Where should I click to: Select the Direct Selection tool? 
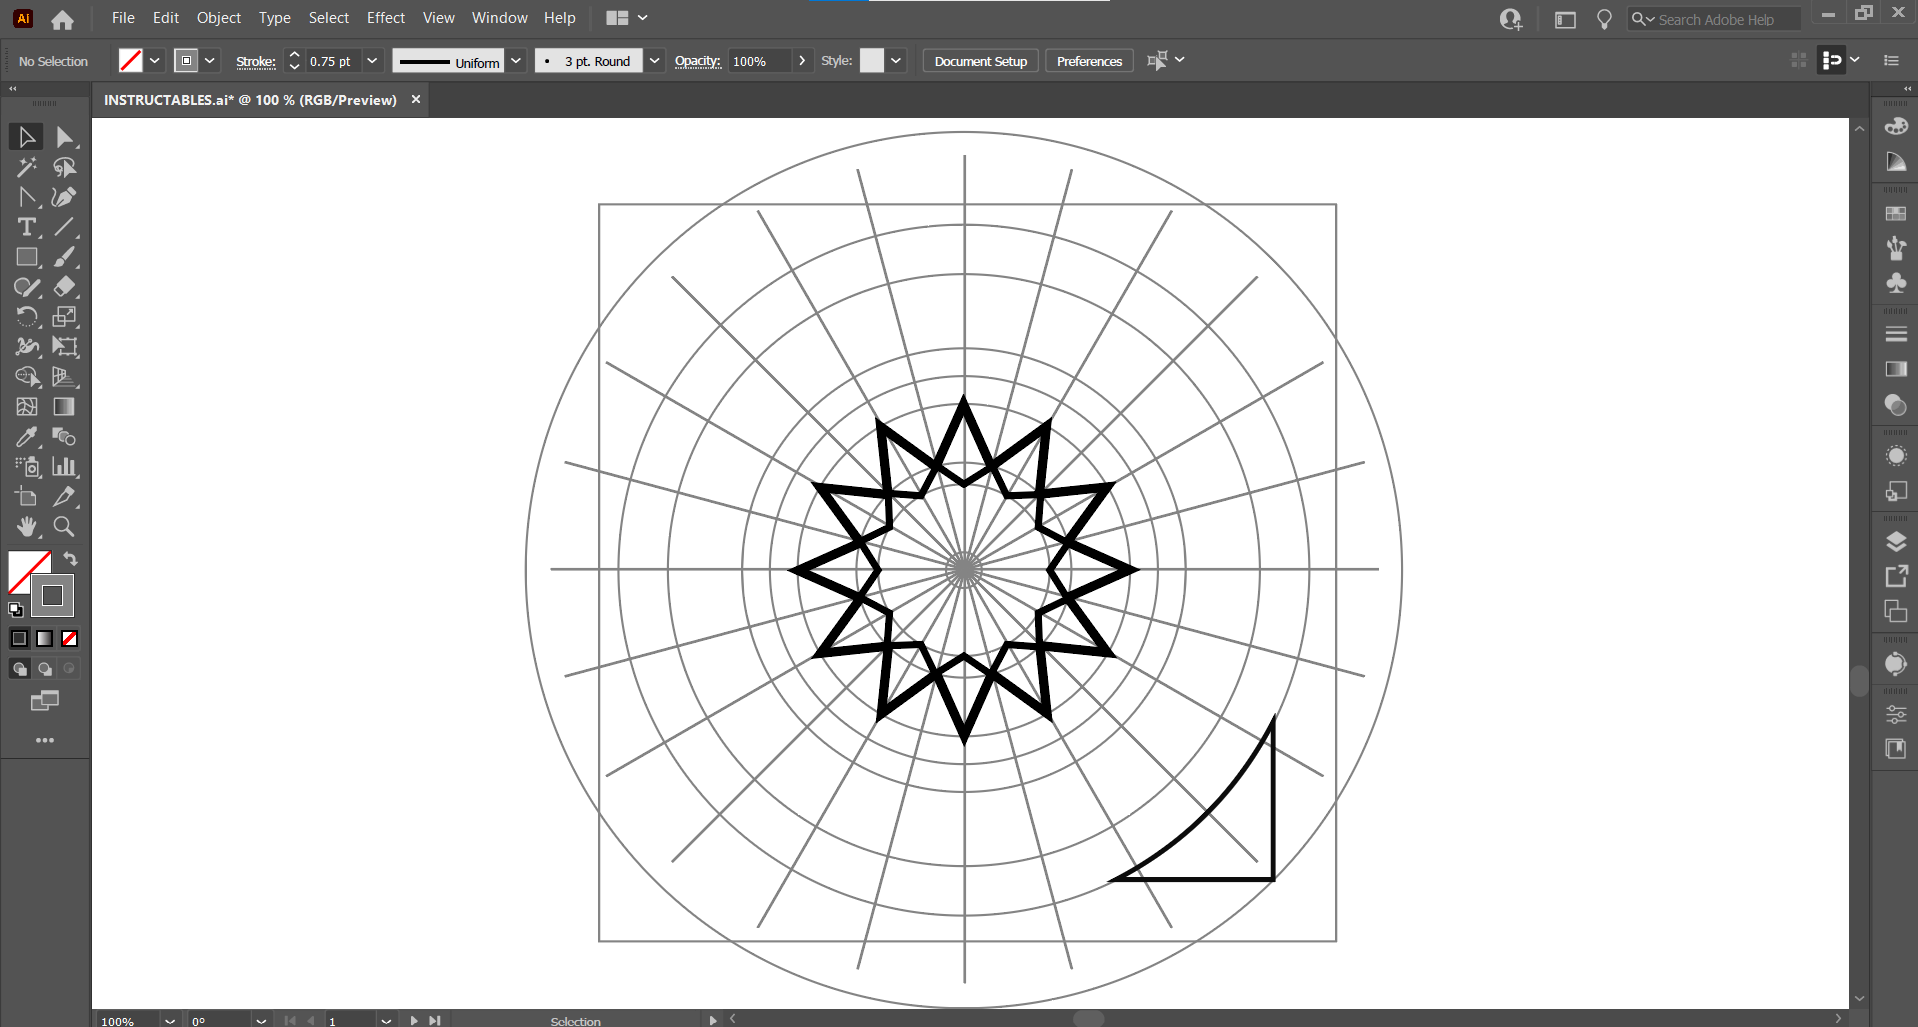click(64, 137)
